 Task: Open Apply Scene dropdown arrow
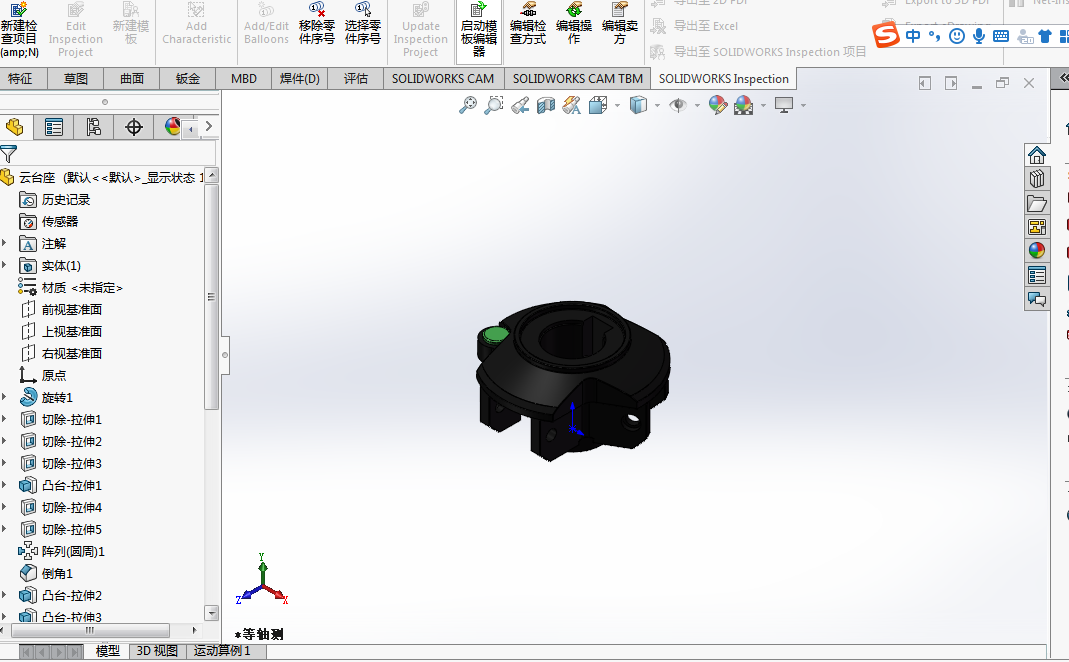(x=764, y=106)
